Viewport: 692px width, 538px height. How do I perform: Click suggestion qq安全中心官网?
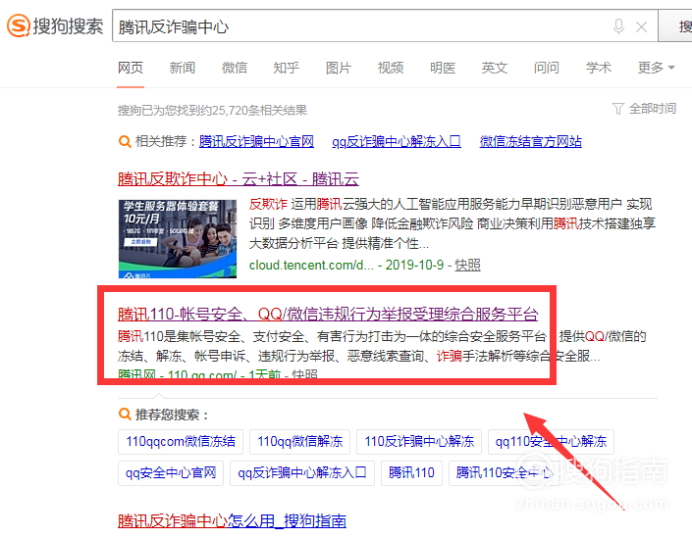[171, 473]
